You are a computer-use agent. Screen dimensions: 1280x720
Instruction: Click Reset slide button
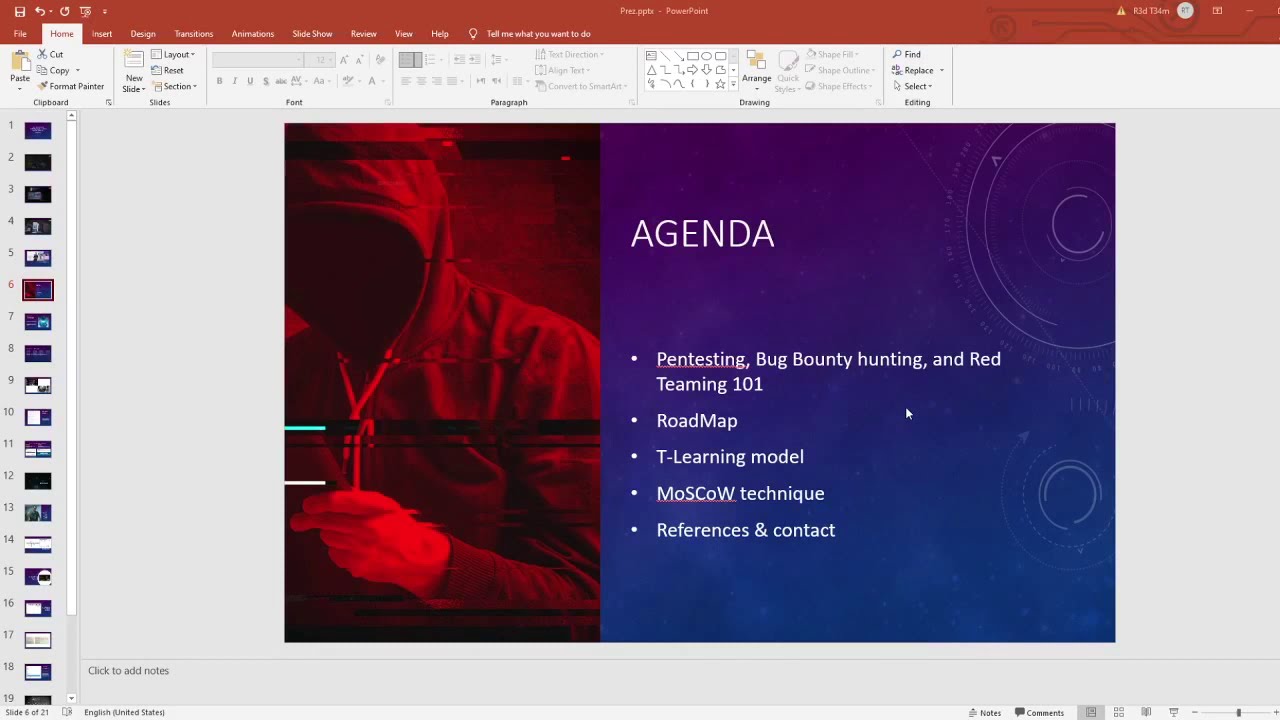(x=168, y=70)
